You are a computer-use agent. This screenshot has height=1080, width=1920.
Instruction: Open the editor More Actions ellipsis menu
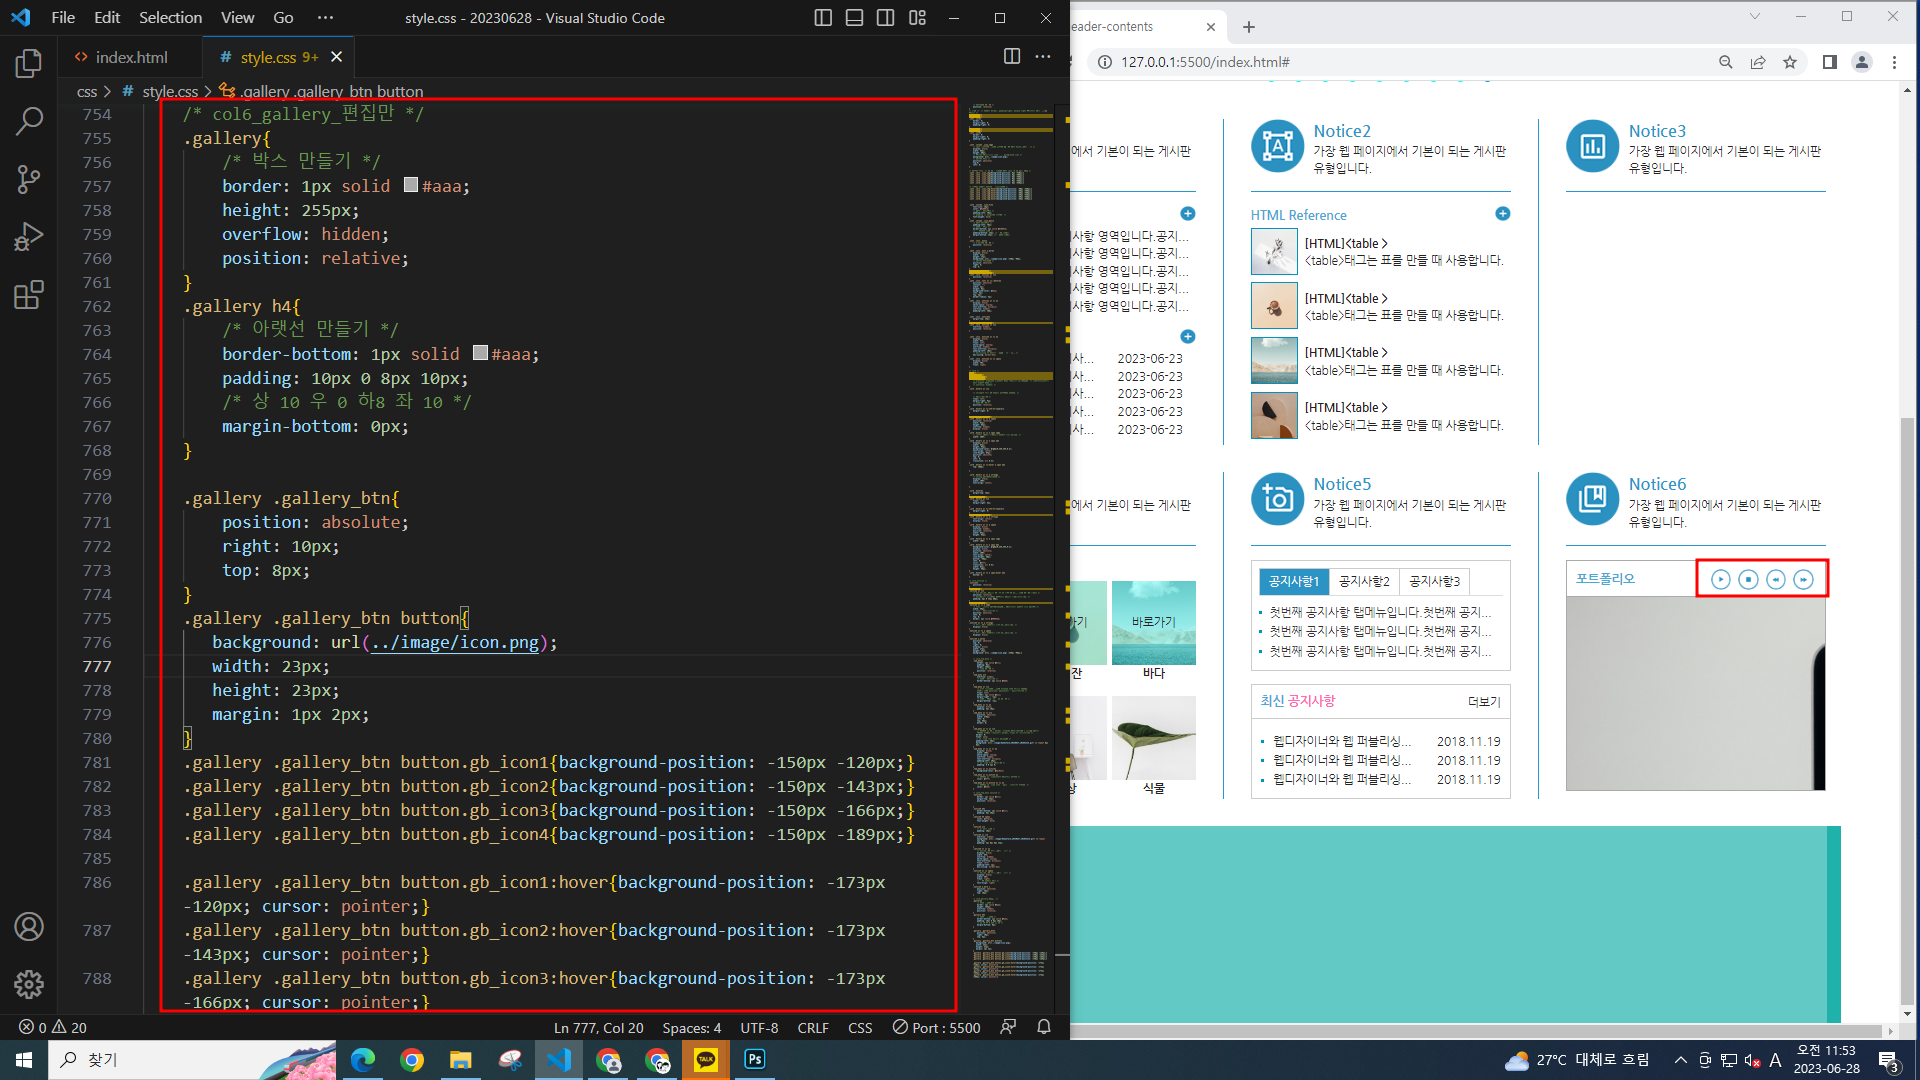click(x=1043, y=57)
